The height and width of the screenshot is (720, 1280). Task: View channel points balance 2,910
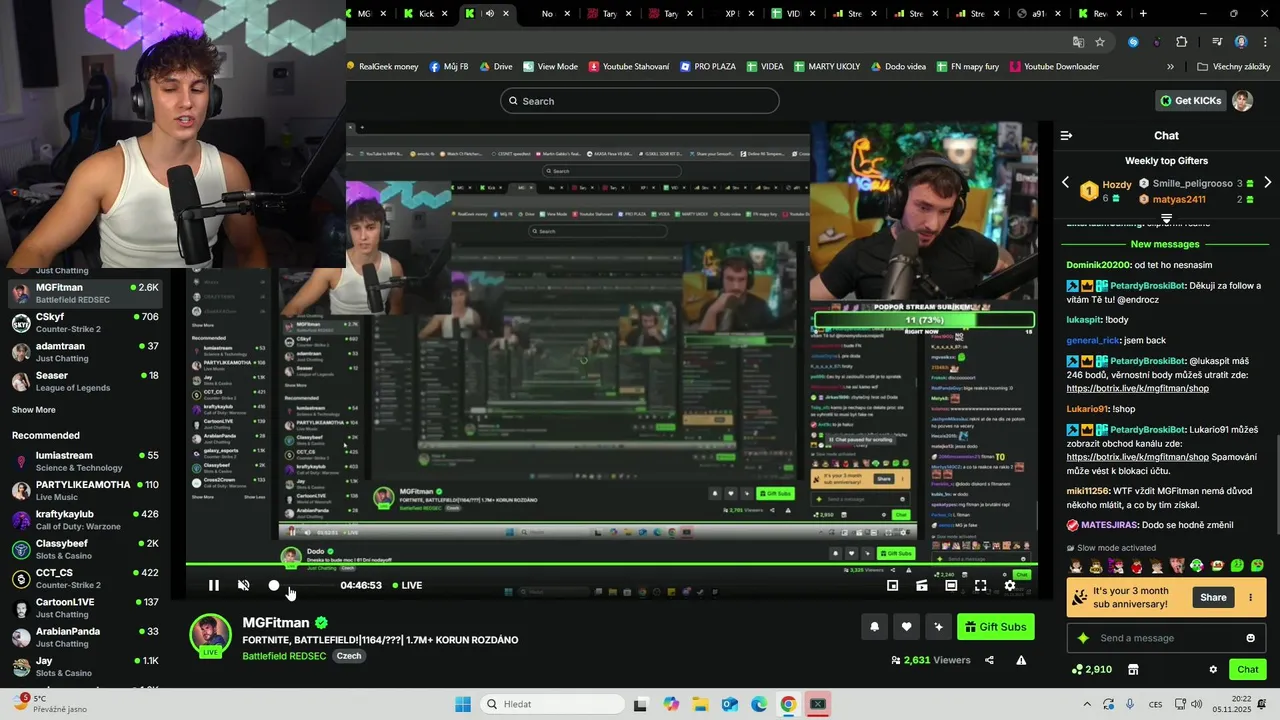tap(1092, 669)
